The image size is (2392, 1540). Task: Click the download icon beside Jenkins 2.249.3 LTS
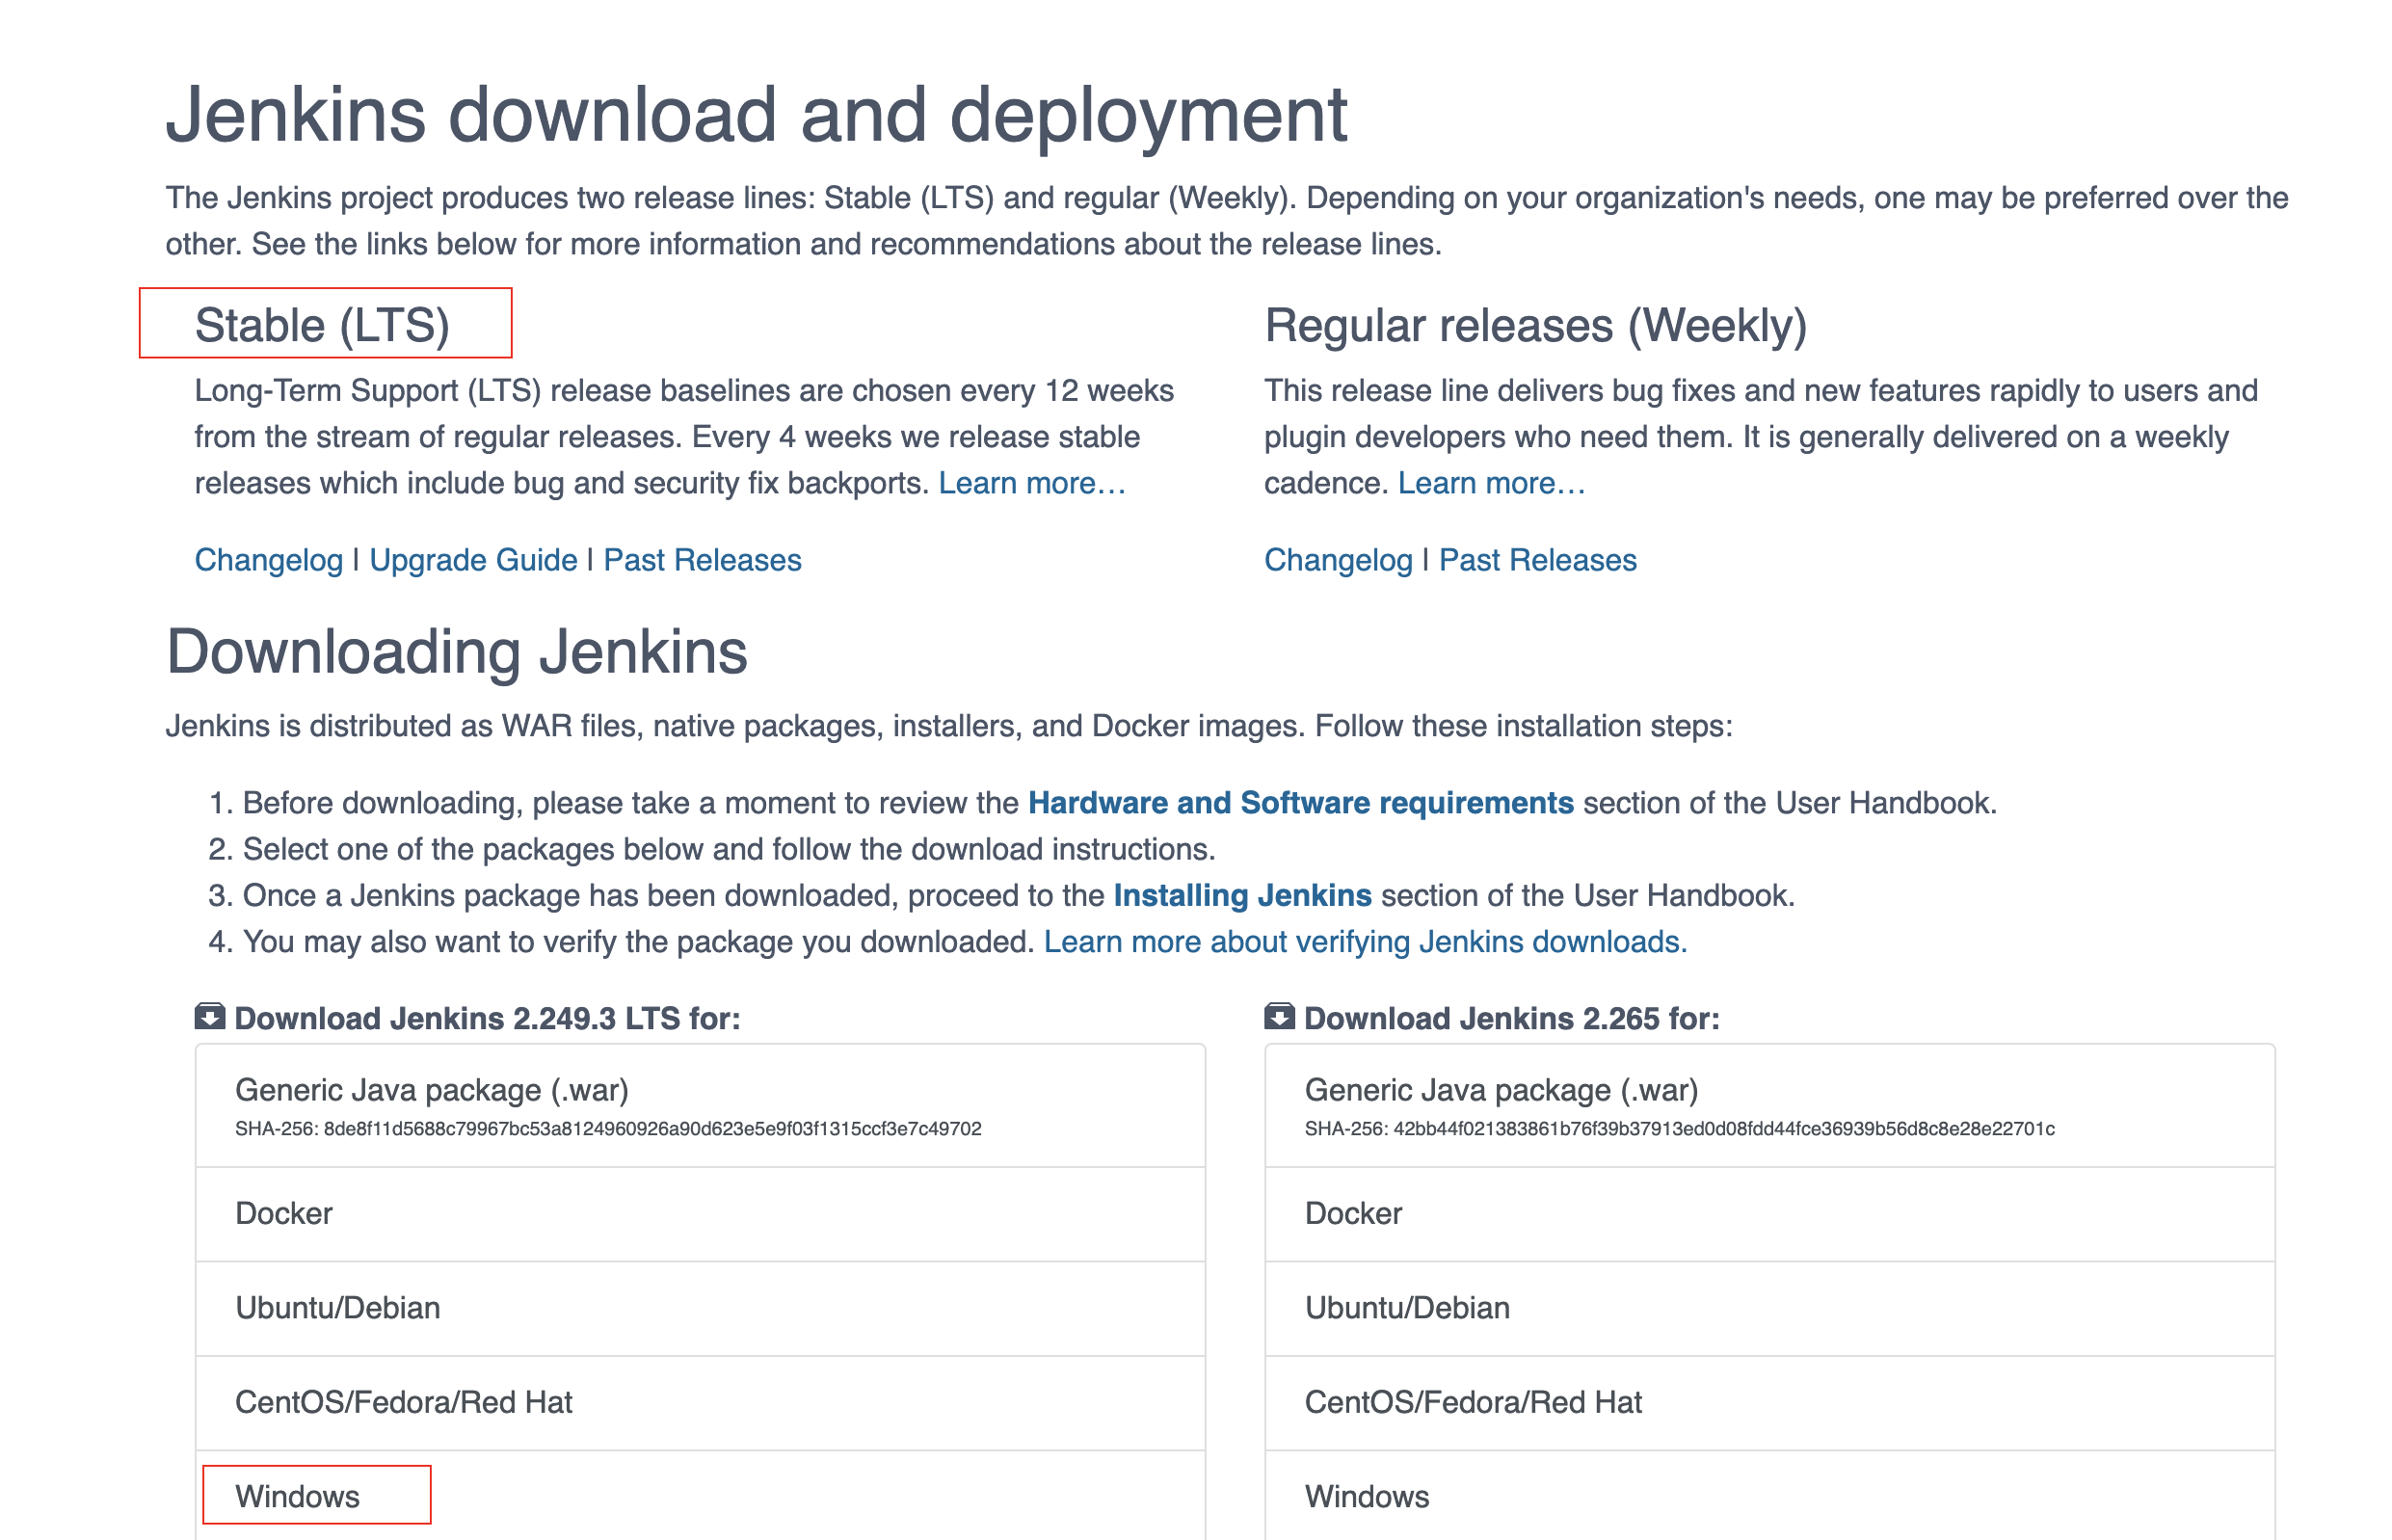[x=210, y=1017]
